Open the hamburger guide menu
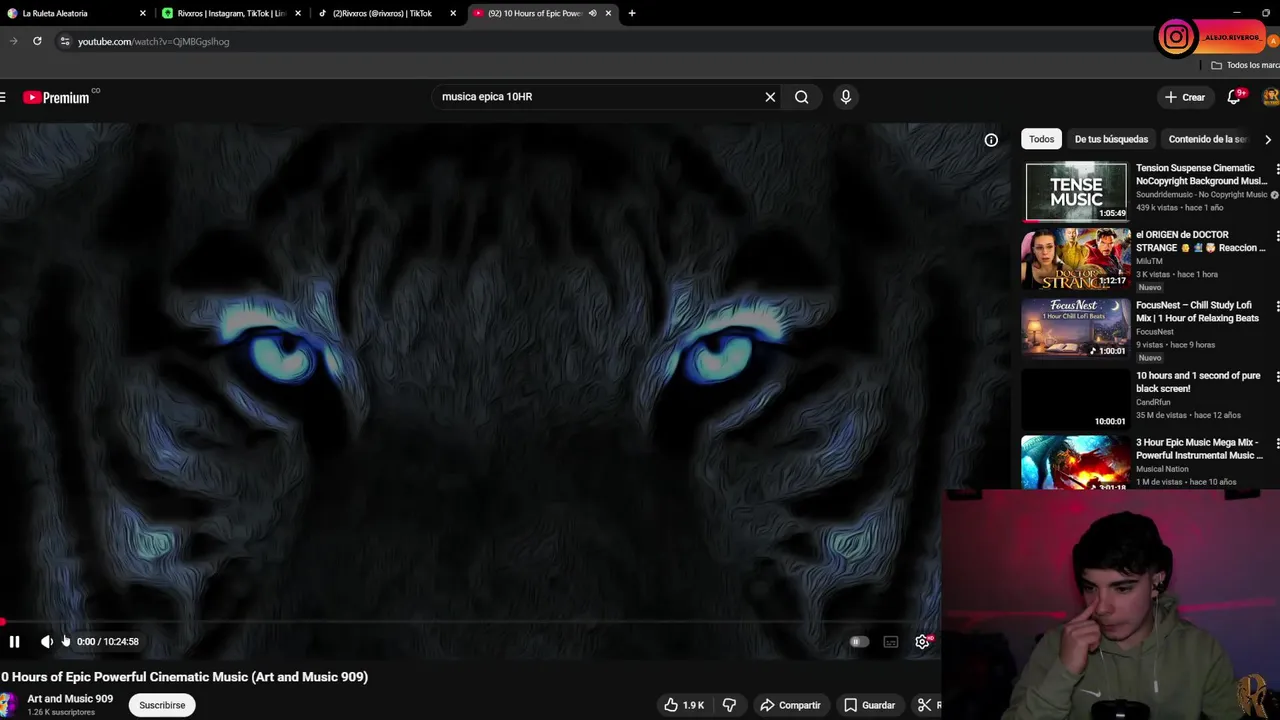 (x=3, y=97)
